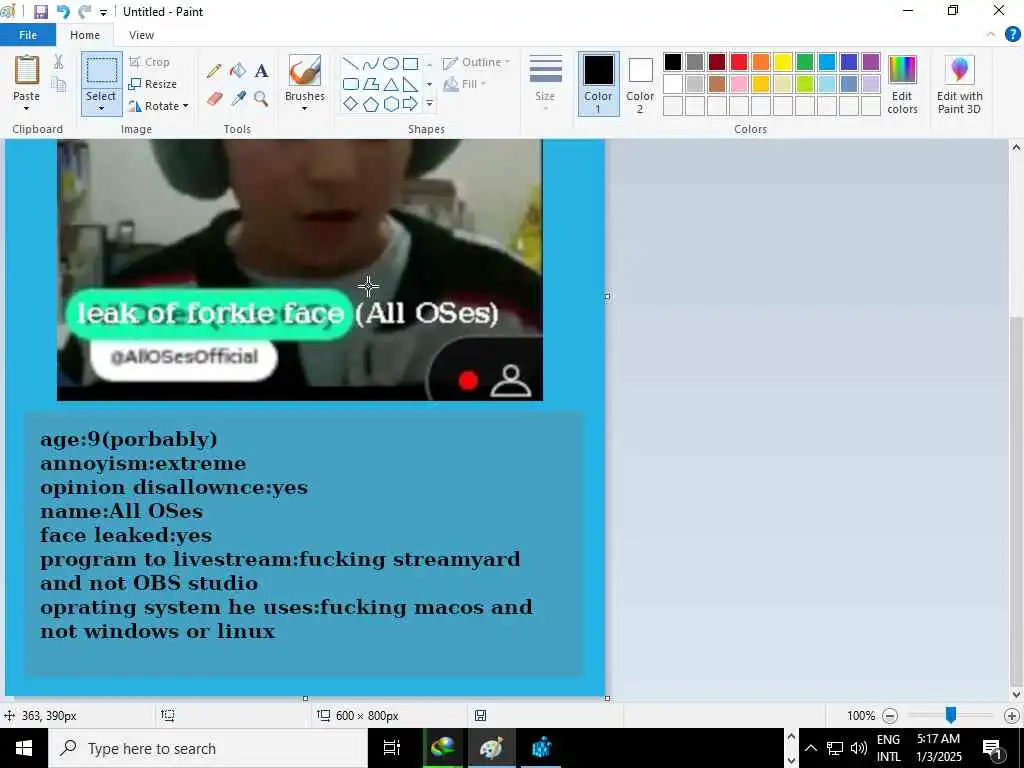Click the Windows Start button
Image resolution: width=1024 pixels, height=768 pixels.
pyautogui.click(x=24, y=748)
